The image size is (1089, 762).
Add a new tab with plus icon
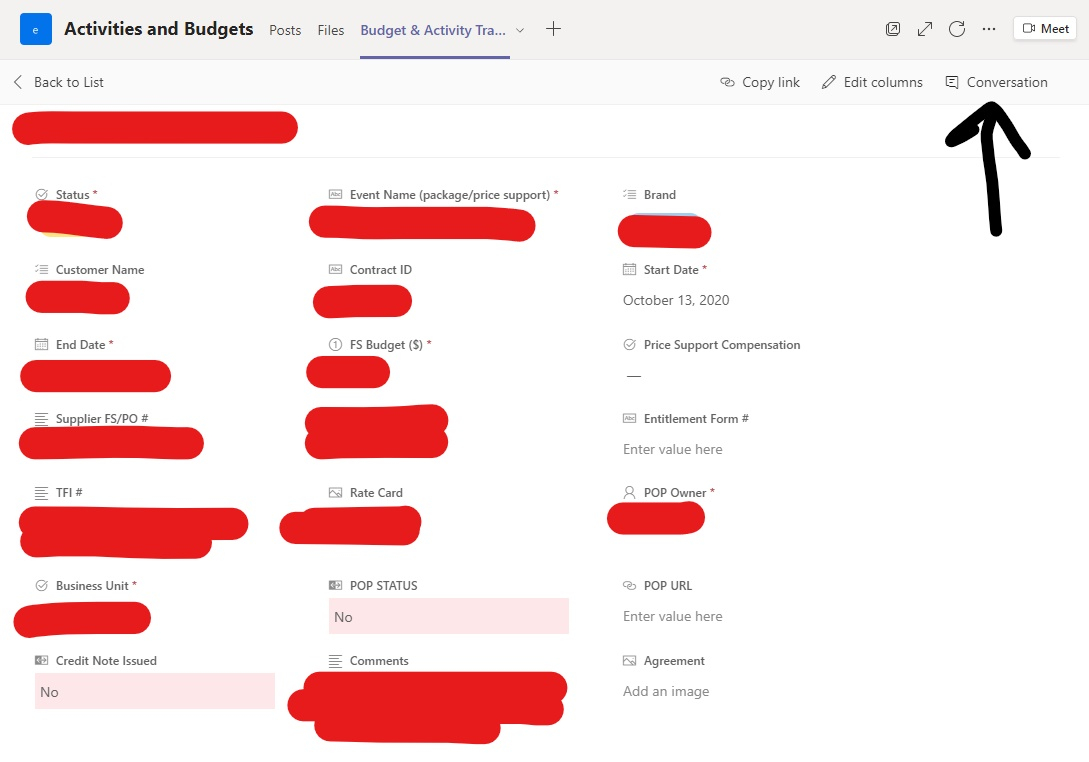553,29
